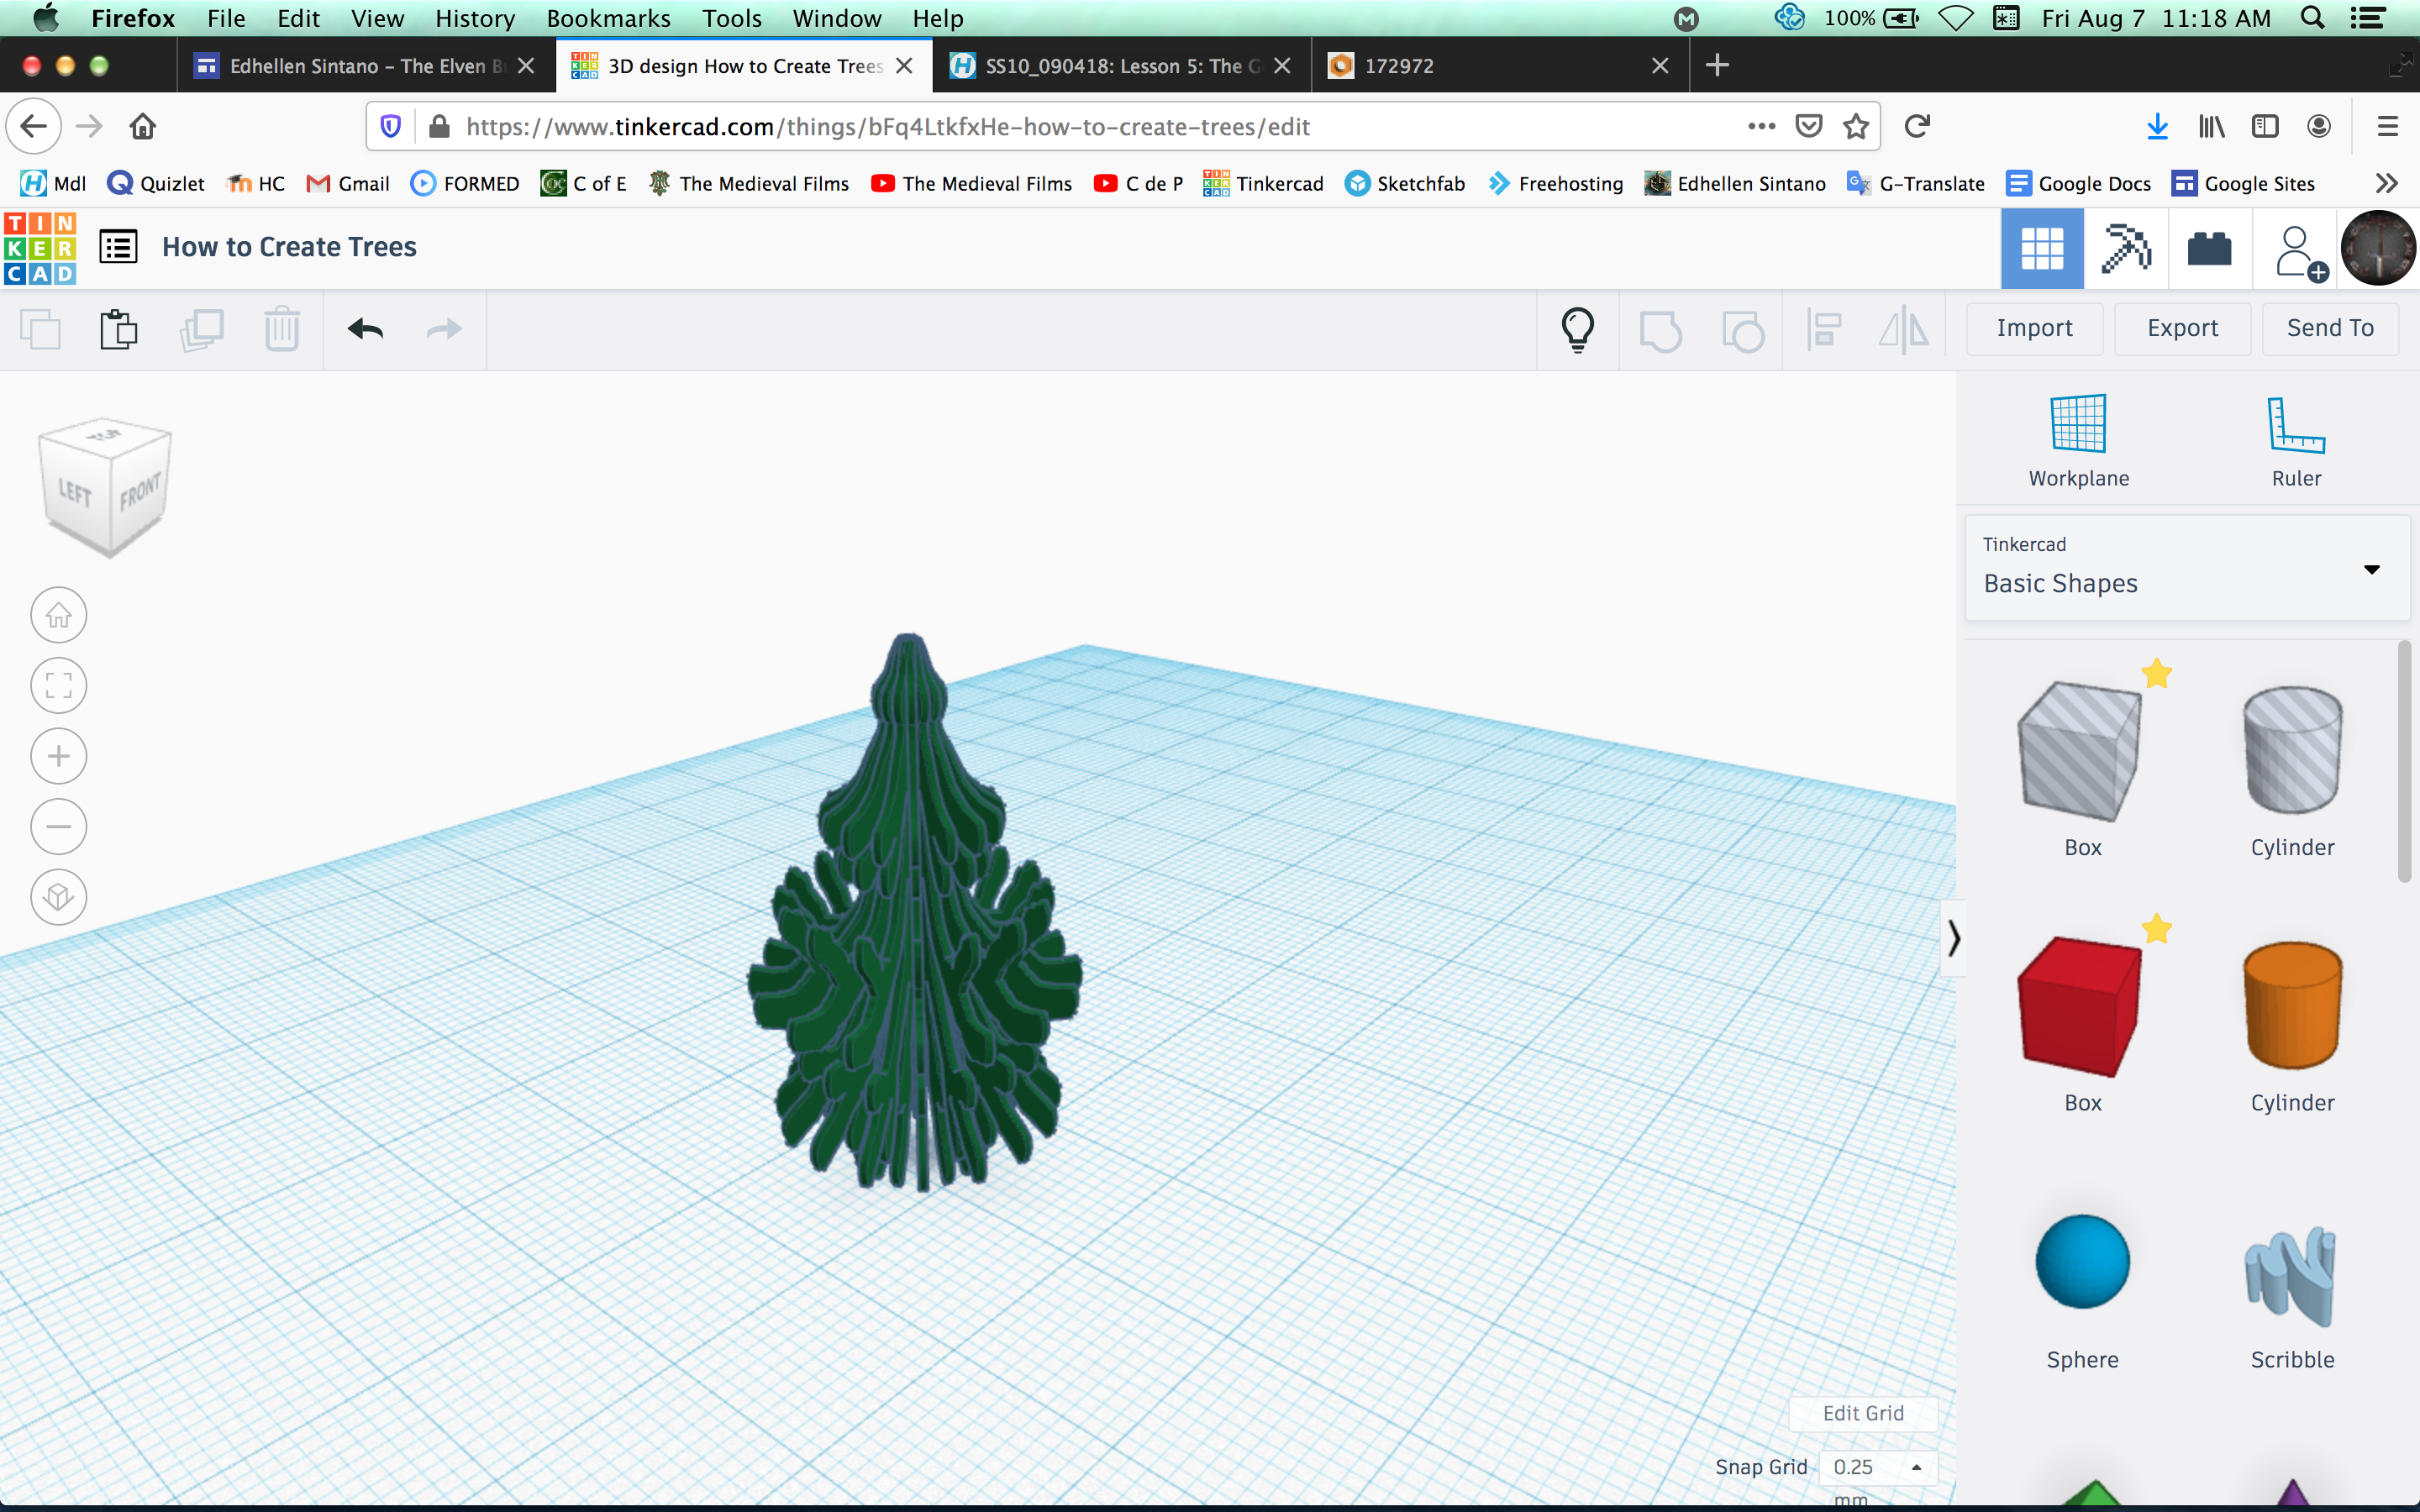Open the Bookmarks menu in menu bar
This screenshot has height=1512, width=2420.
[x=608, y=18]
